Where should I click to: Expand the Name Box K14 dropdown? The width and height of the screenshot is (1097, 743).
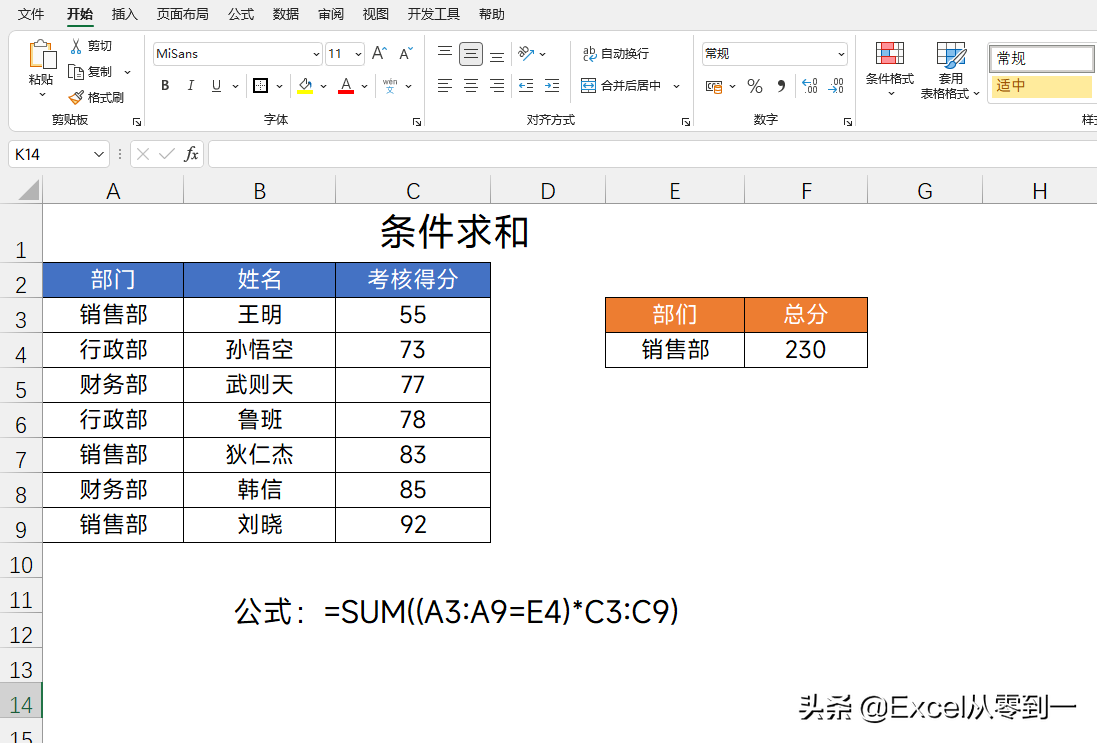(x=99, y=154)
